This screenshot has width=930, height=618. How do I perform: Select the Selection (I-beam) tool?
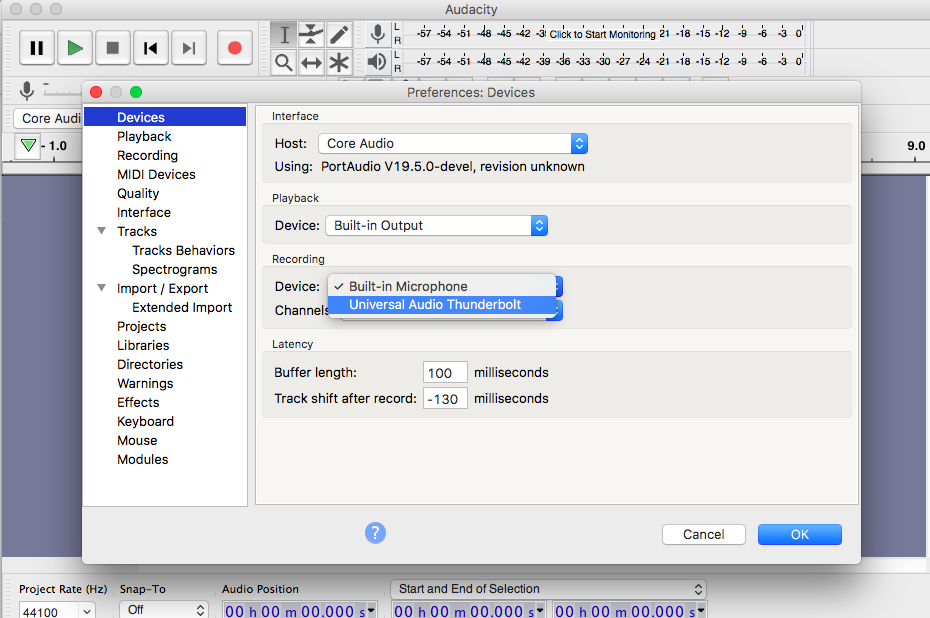pyautogui.click(x=284, y=35)
